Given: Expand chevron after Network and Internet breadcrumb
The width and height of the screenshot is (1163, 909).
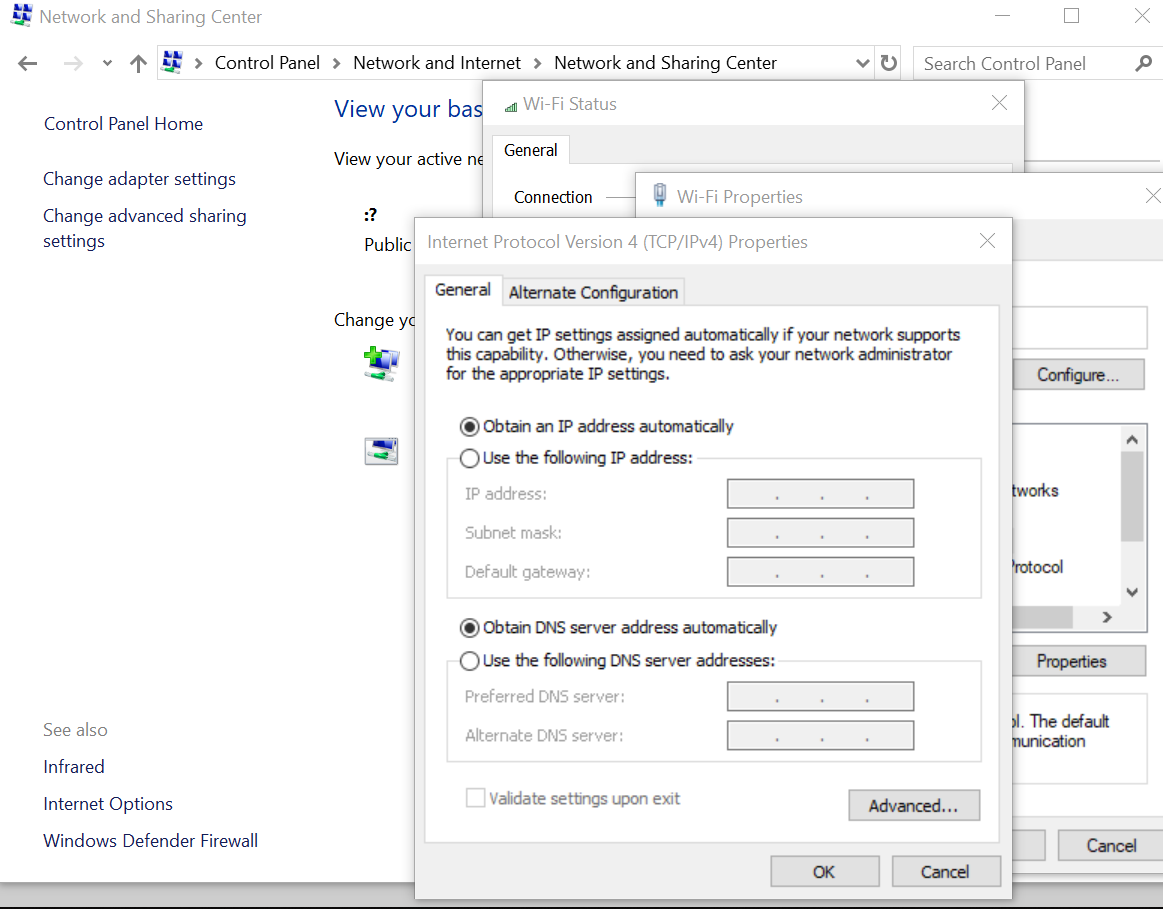Looking at the screenshot, I should (537, 64).
